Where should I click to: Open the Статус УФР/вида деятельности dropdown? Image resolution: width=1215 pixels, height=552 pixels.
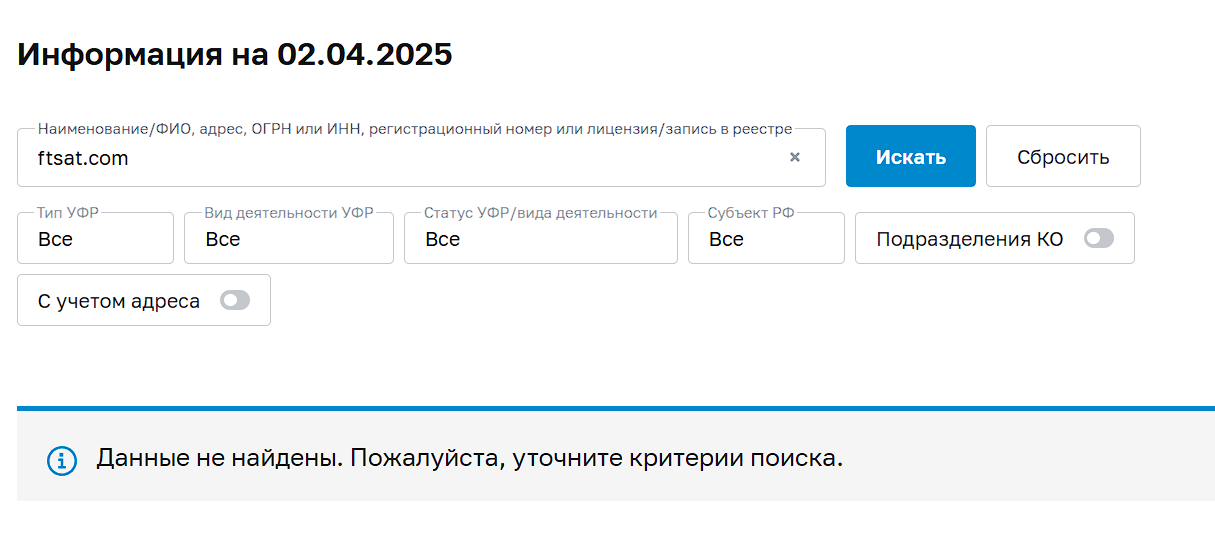540,239
